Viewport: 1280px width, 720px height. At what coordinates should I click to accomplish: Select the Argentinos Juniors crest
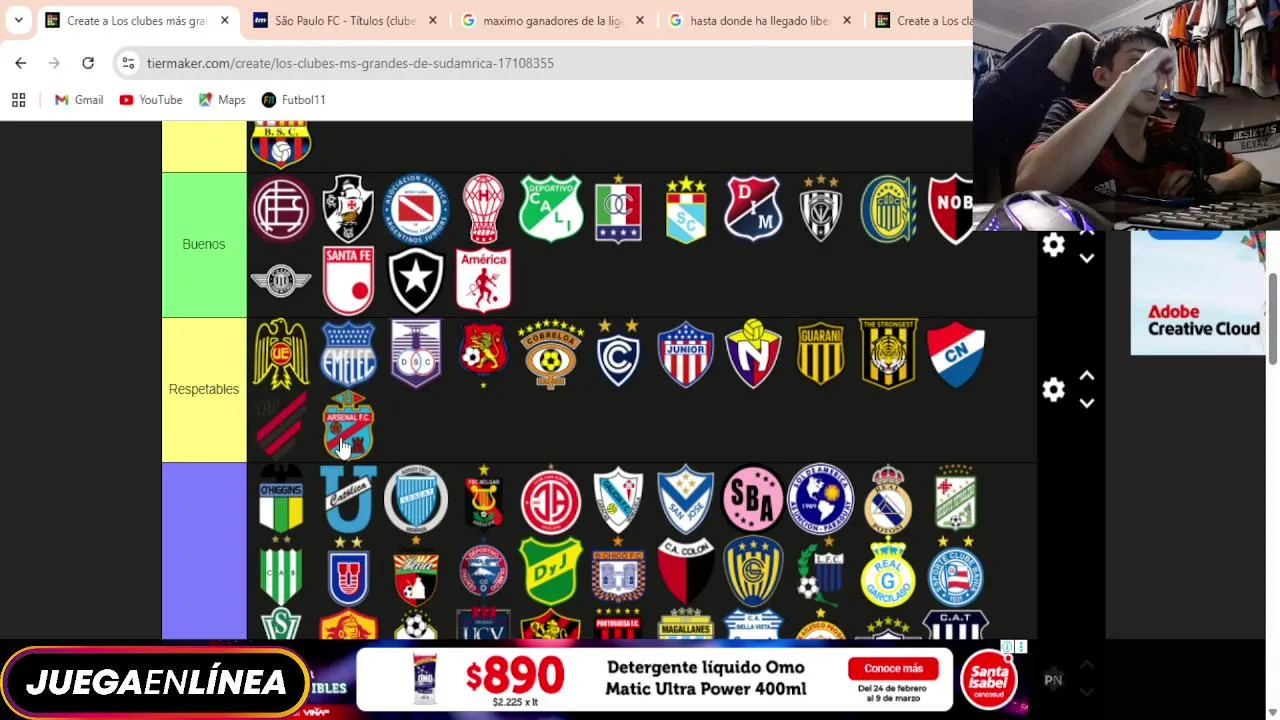point(416,209)
